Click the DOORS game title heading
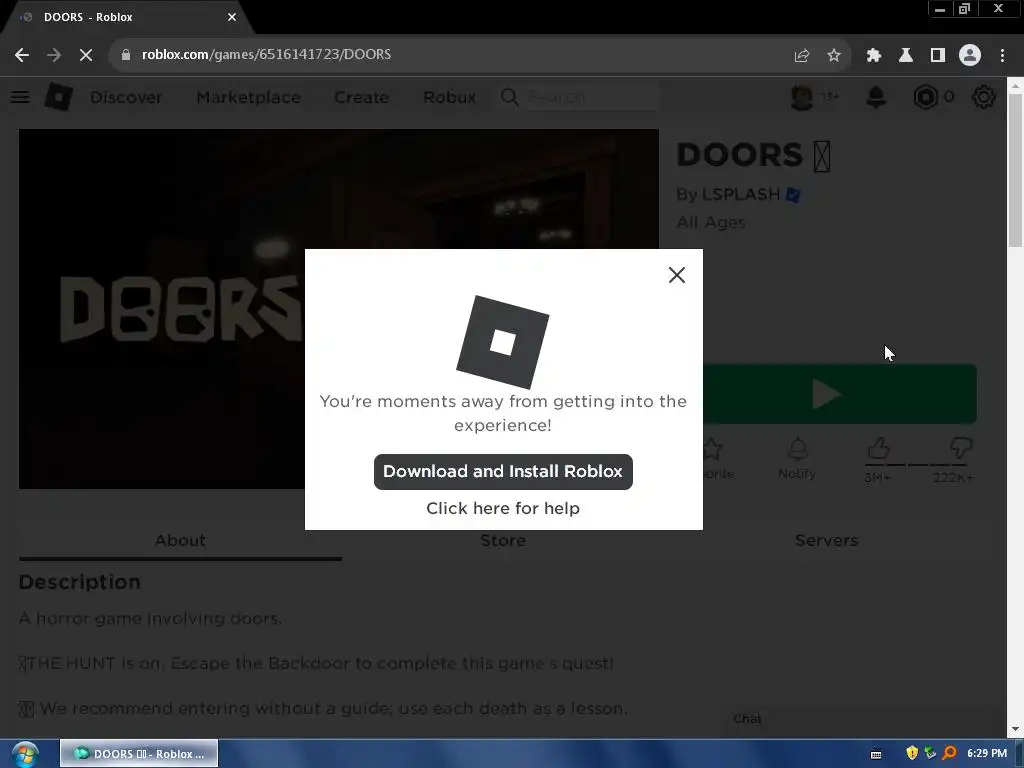The image size is (1024, 768). click(x=753, y=155)
